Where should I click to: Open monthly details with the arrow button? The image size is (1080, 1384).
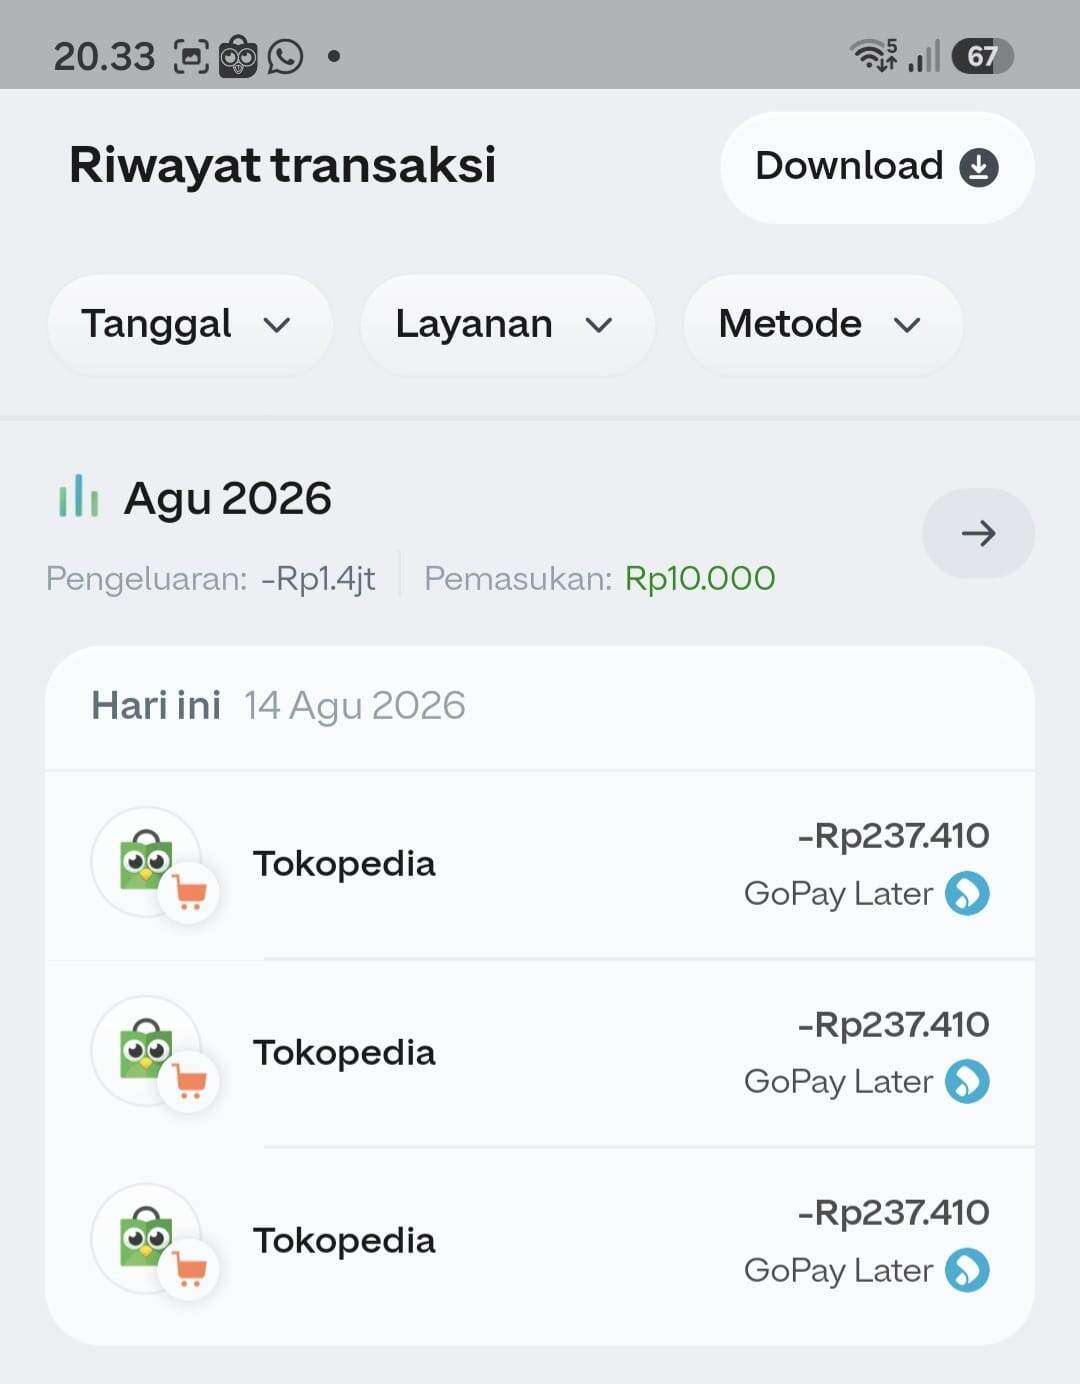click(978, 533)
